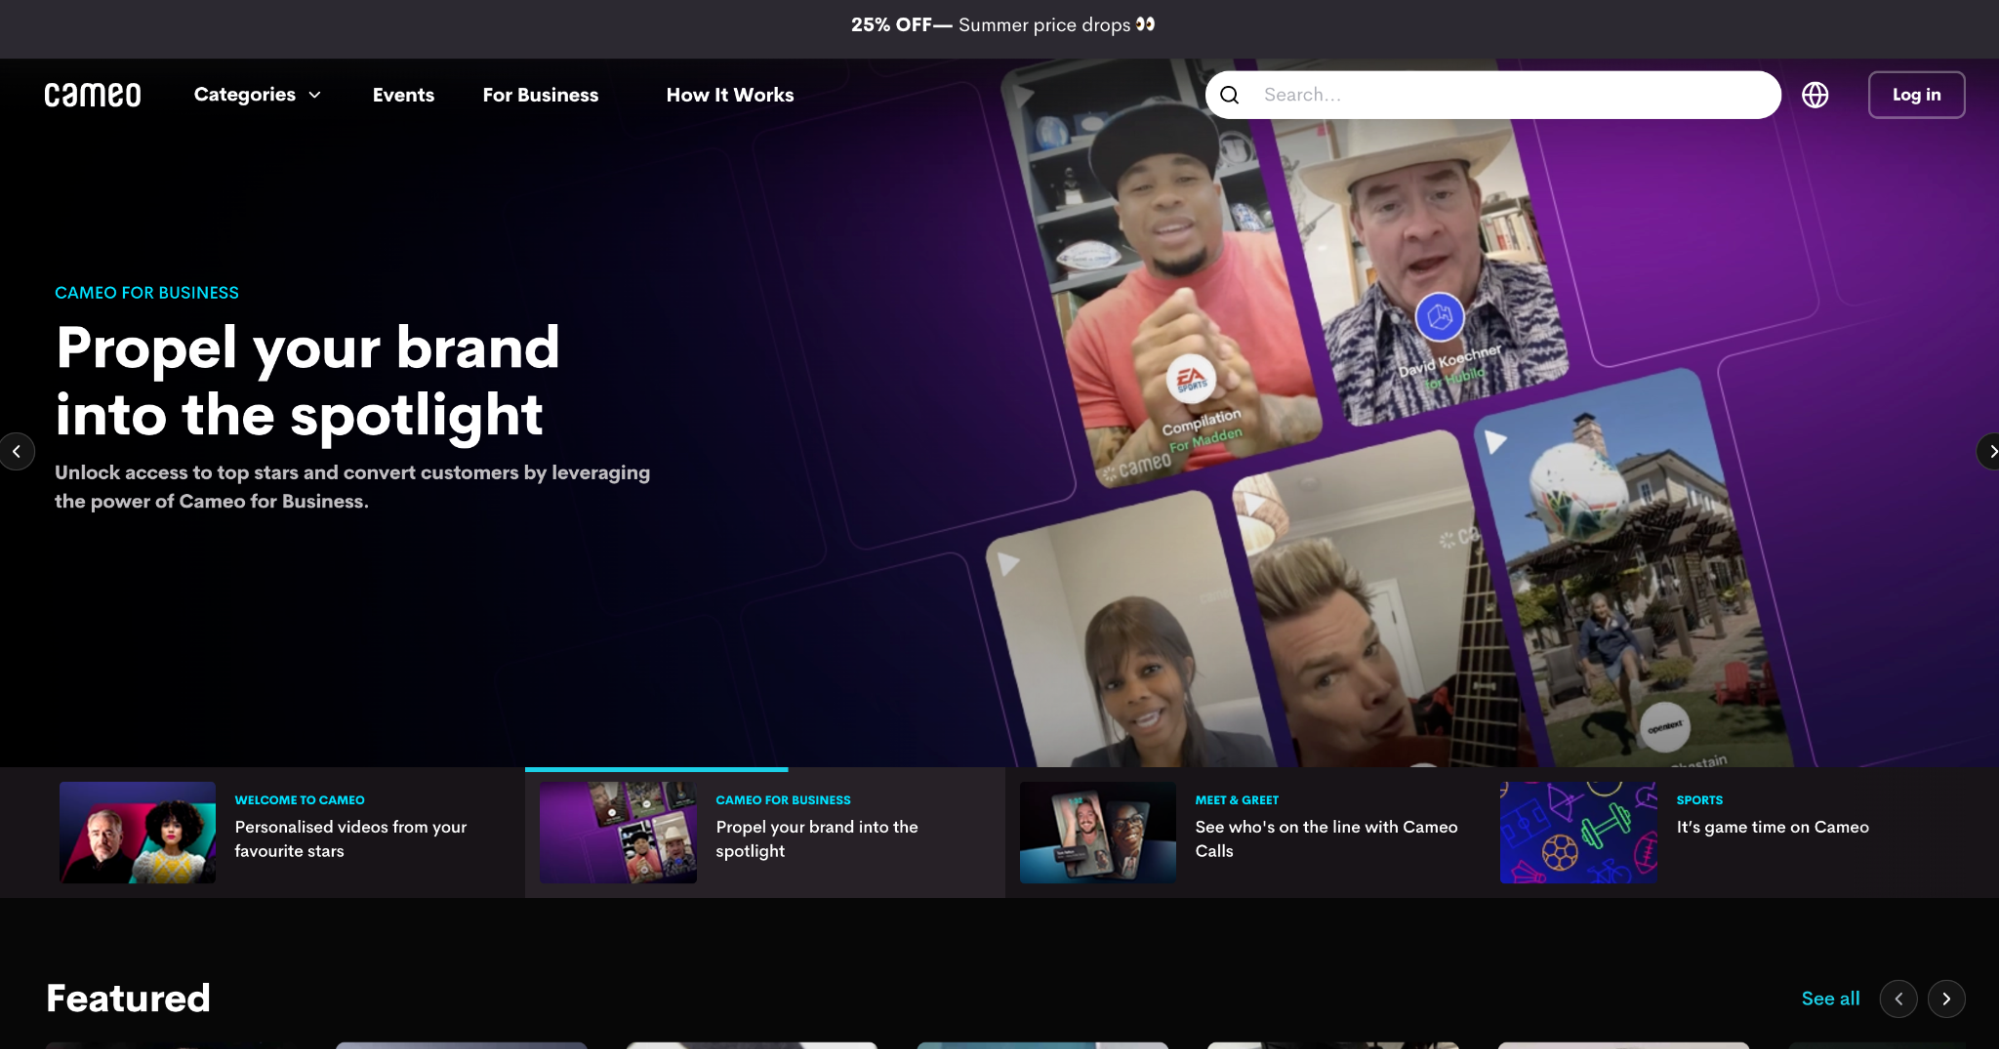Screen dimensions: 1999x1050
Task: Click the CAMEO FOR BUSINESS hero label
Action: (x=147, y=293)
